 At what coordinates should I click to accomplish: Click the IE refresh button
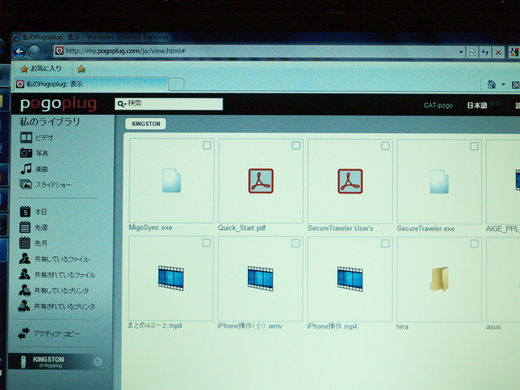pyautogui.click(x=485, y=52)
